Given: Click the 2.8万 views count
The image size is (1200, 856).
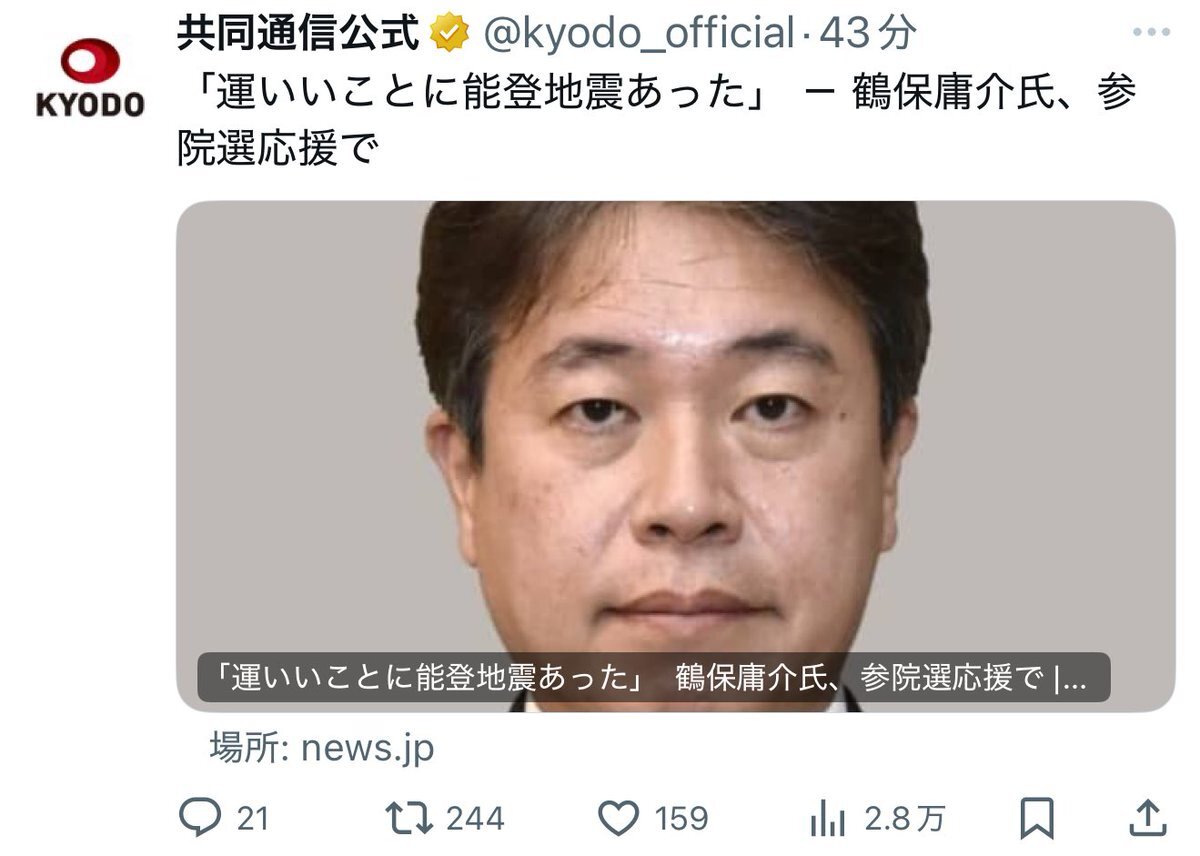Looking at the screenshot, I should 905,820.
